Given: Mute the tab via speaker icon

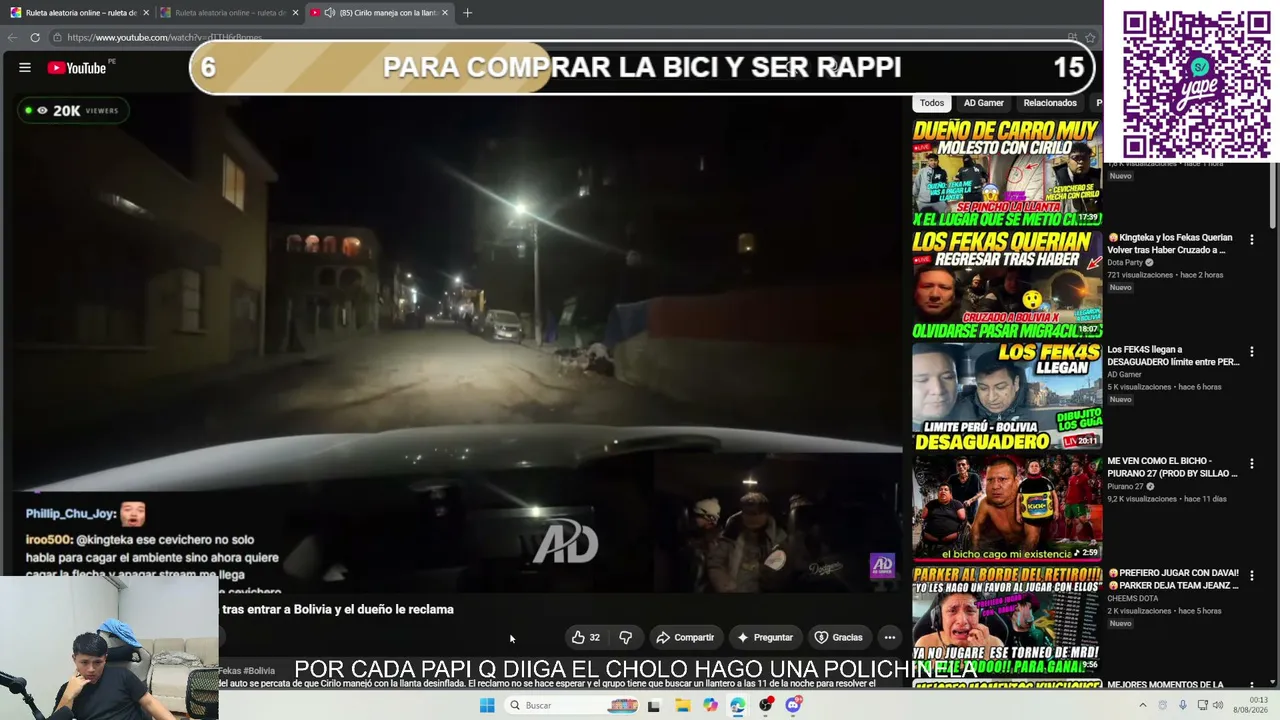Looking at the screenshot, I should point(330,13).
